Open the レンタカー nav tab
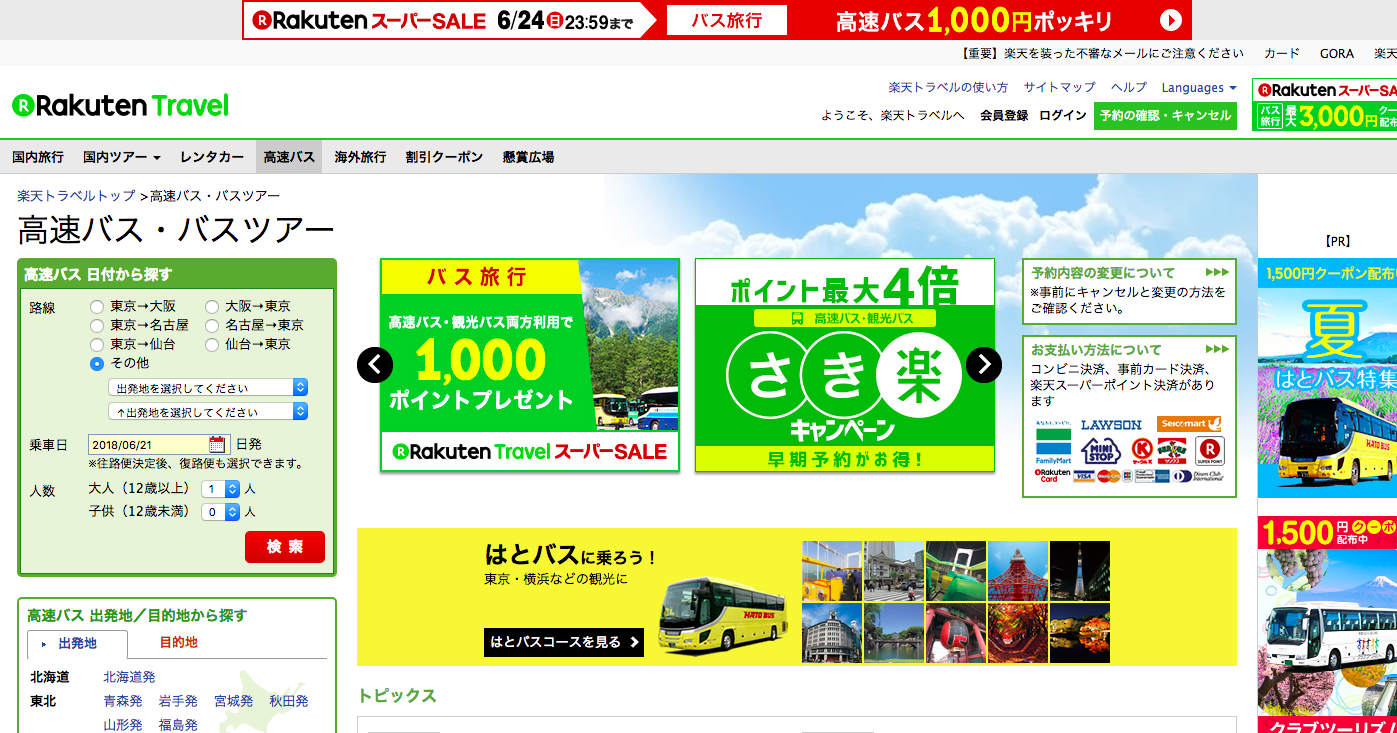This screenshot has width=1397, height=733. point(212,157)
